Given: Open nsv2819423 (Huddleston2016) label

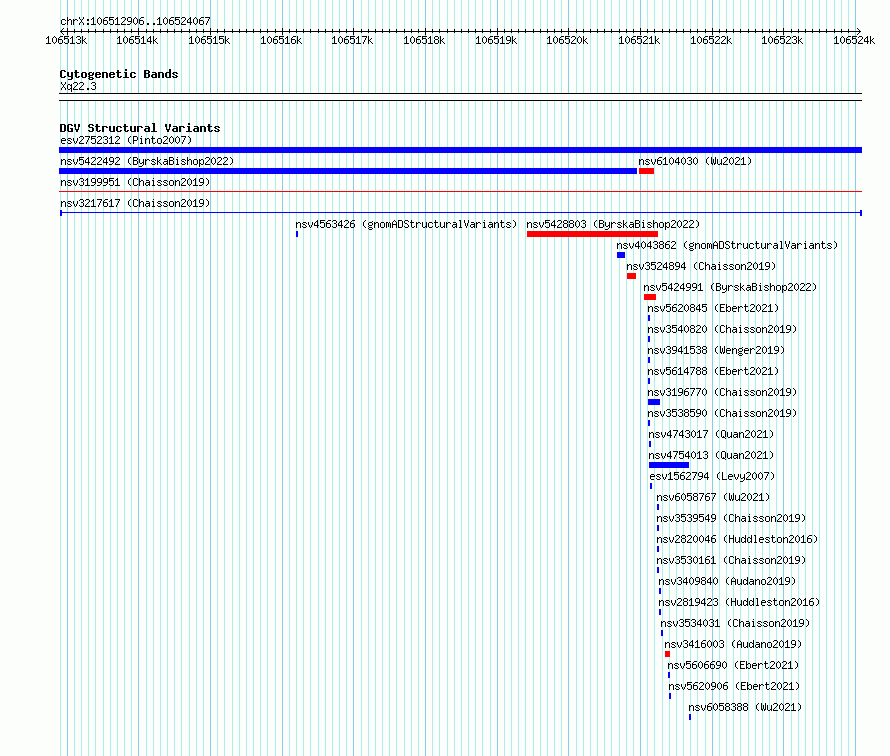Looking at the screenshot, I should (x=740, y=602).
